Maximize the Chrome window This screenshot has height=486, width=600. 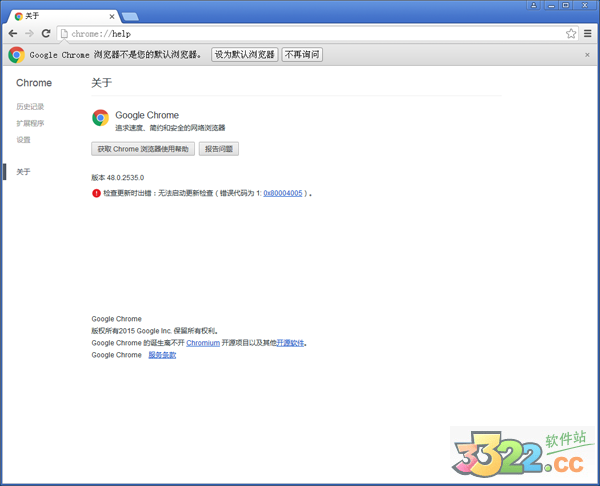tap(566, 5)
